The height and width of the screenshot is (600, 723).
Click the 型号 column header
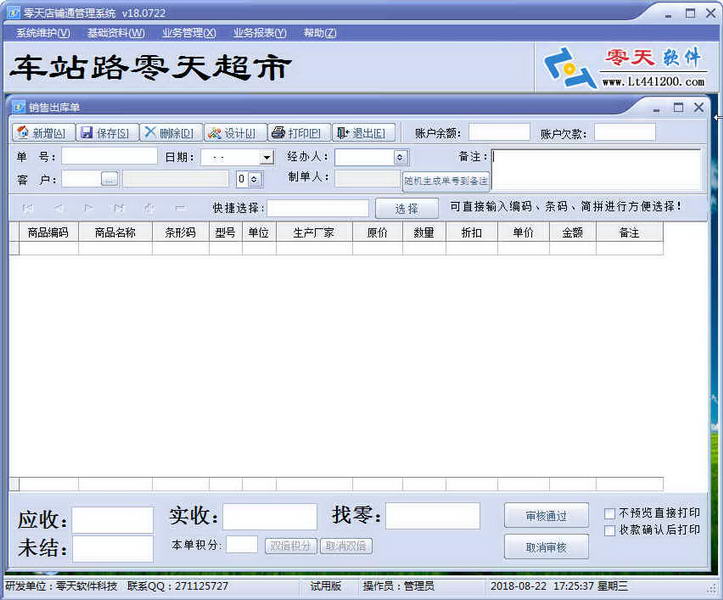tap(225, 232)
